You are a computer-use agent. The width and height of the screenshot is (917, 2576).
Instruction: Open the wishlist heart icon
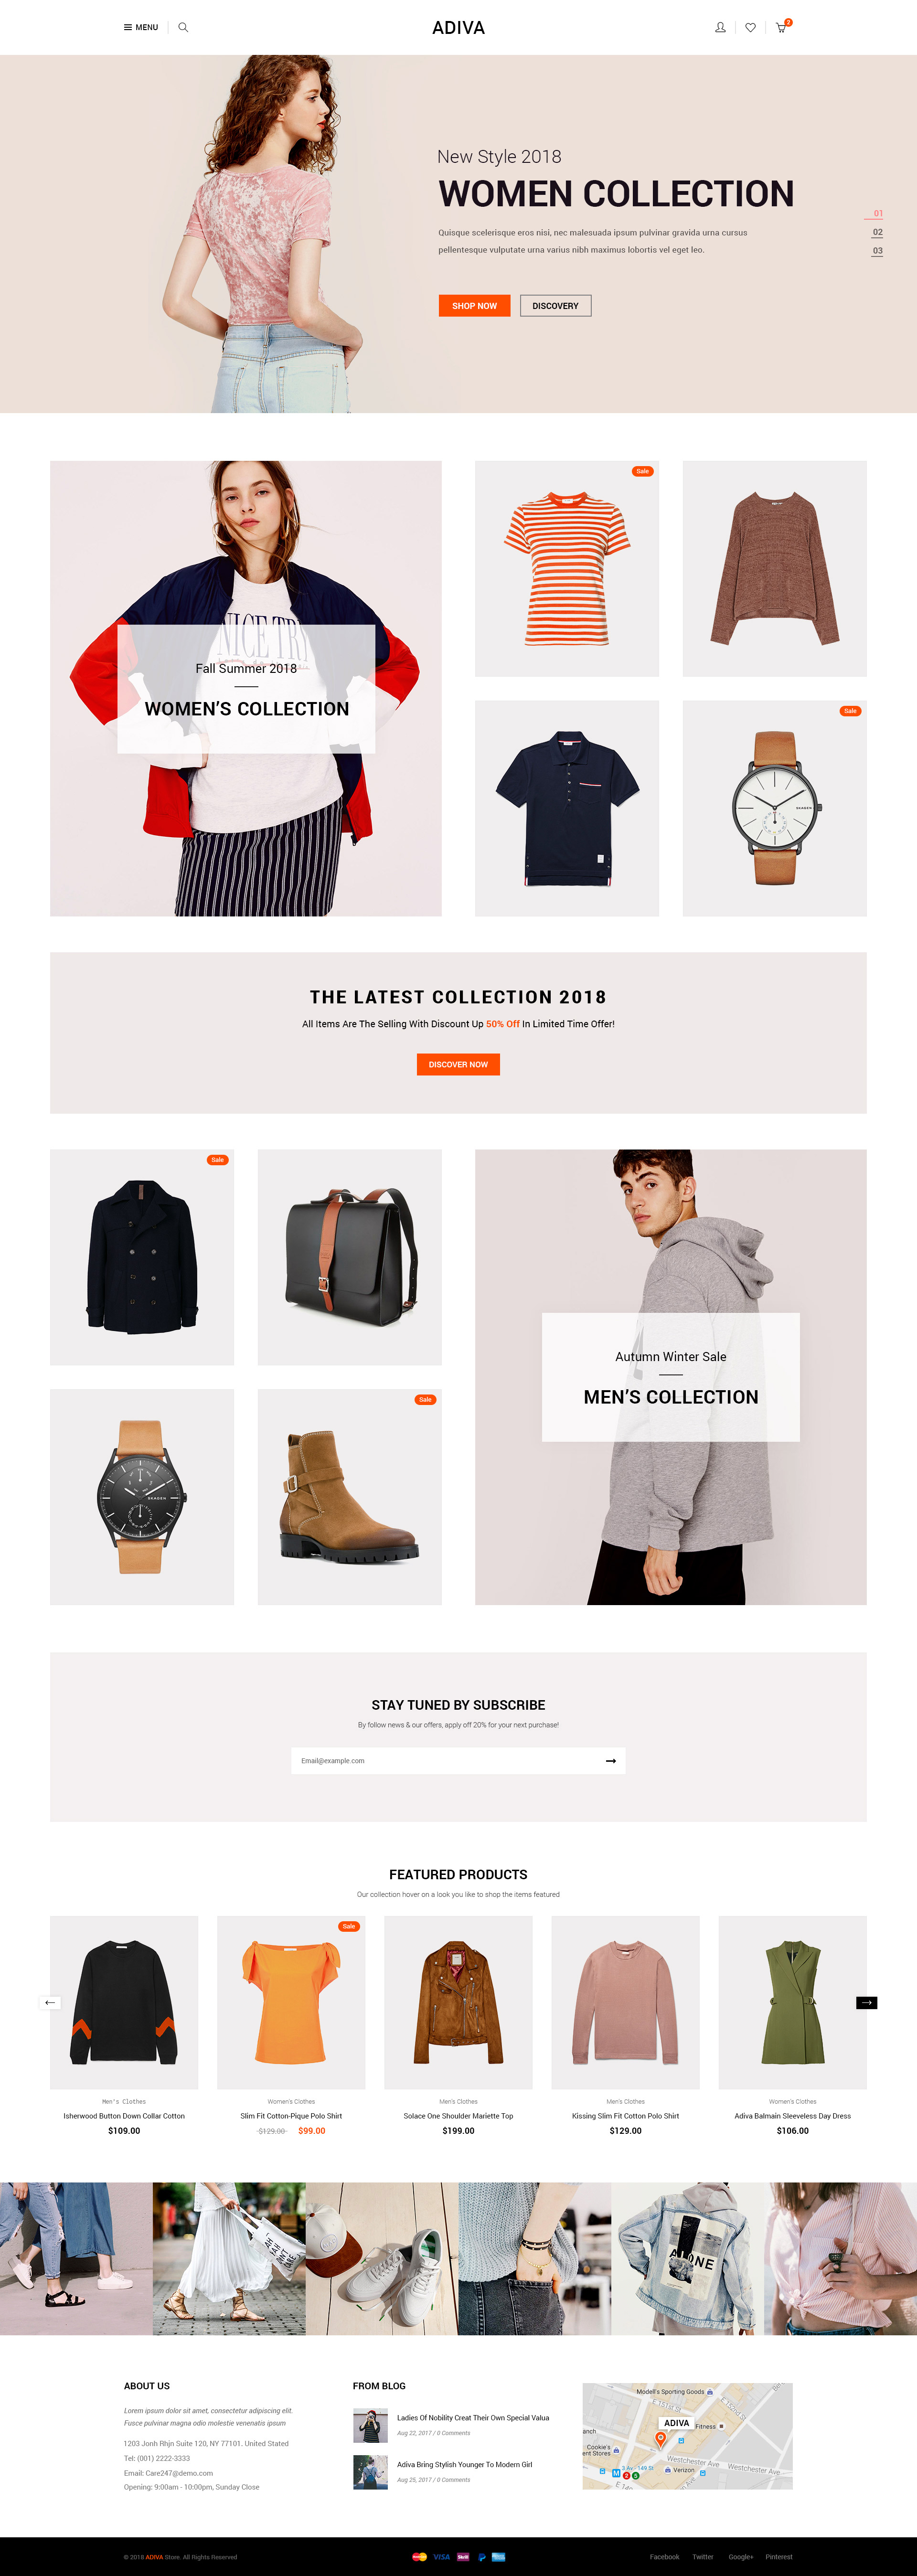pyautogui.click(x=750, y=28)
